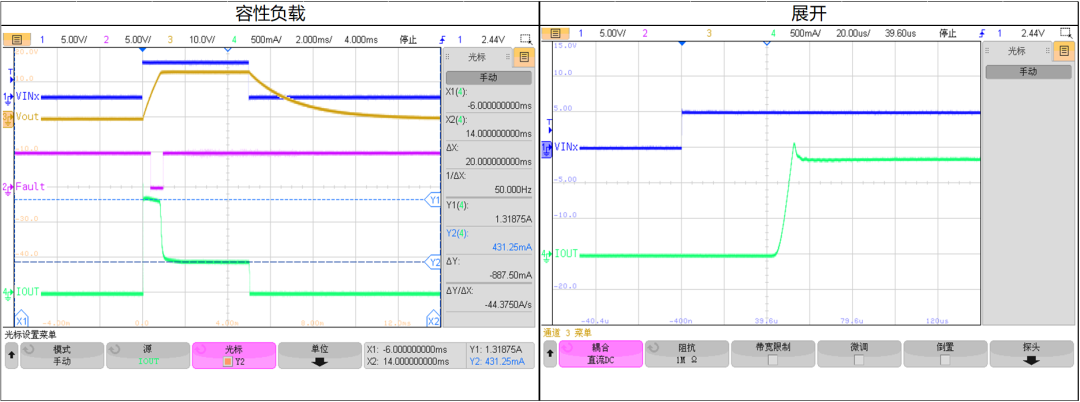Viewport: 1080px width, 402px height.
Task: Select the 光标 sidebar tab in right scope
Action: tap(1017, 50)
